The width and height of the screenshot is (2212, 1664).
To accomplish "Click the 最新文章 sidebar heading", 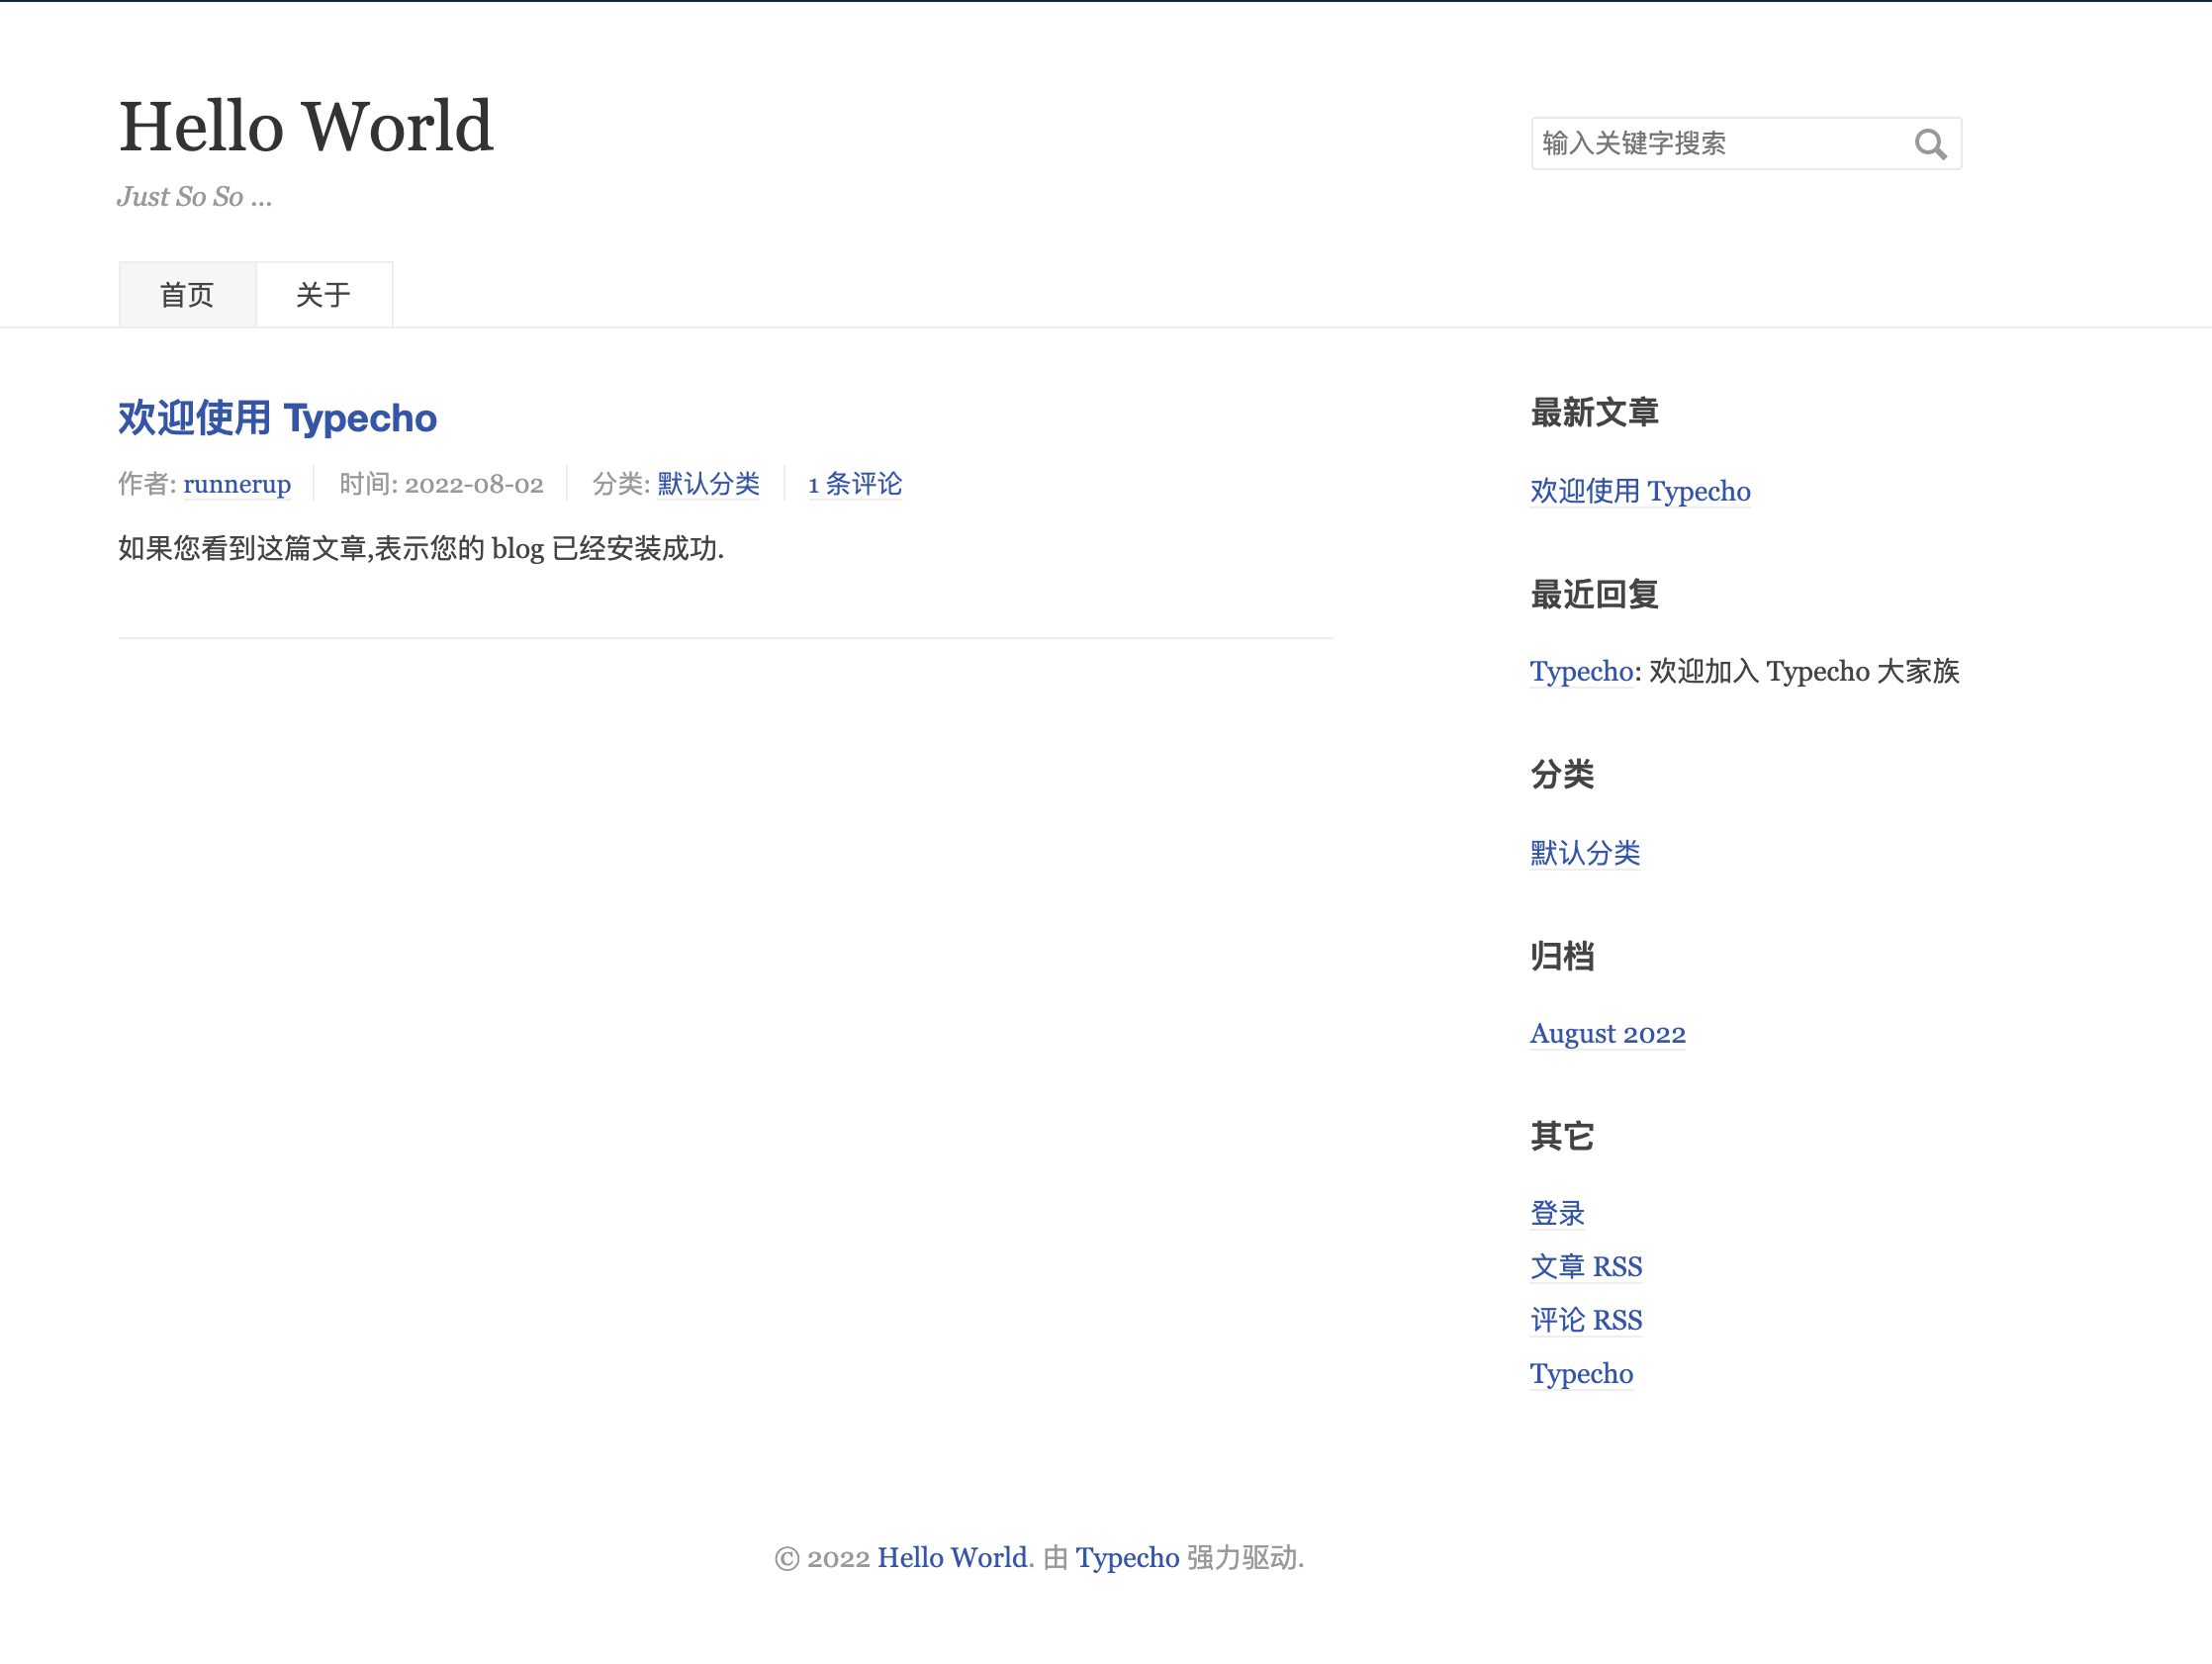I will click(x=1594, y=412).
